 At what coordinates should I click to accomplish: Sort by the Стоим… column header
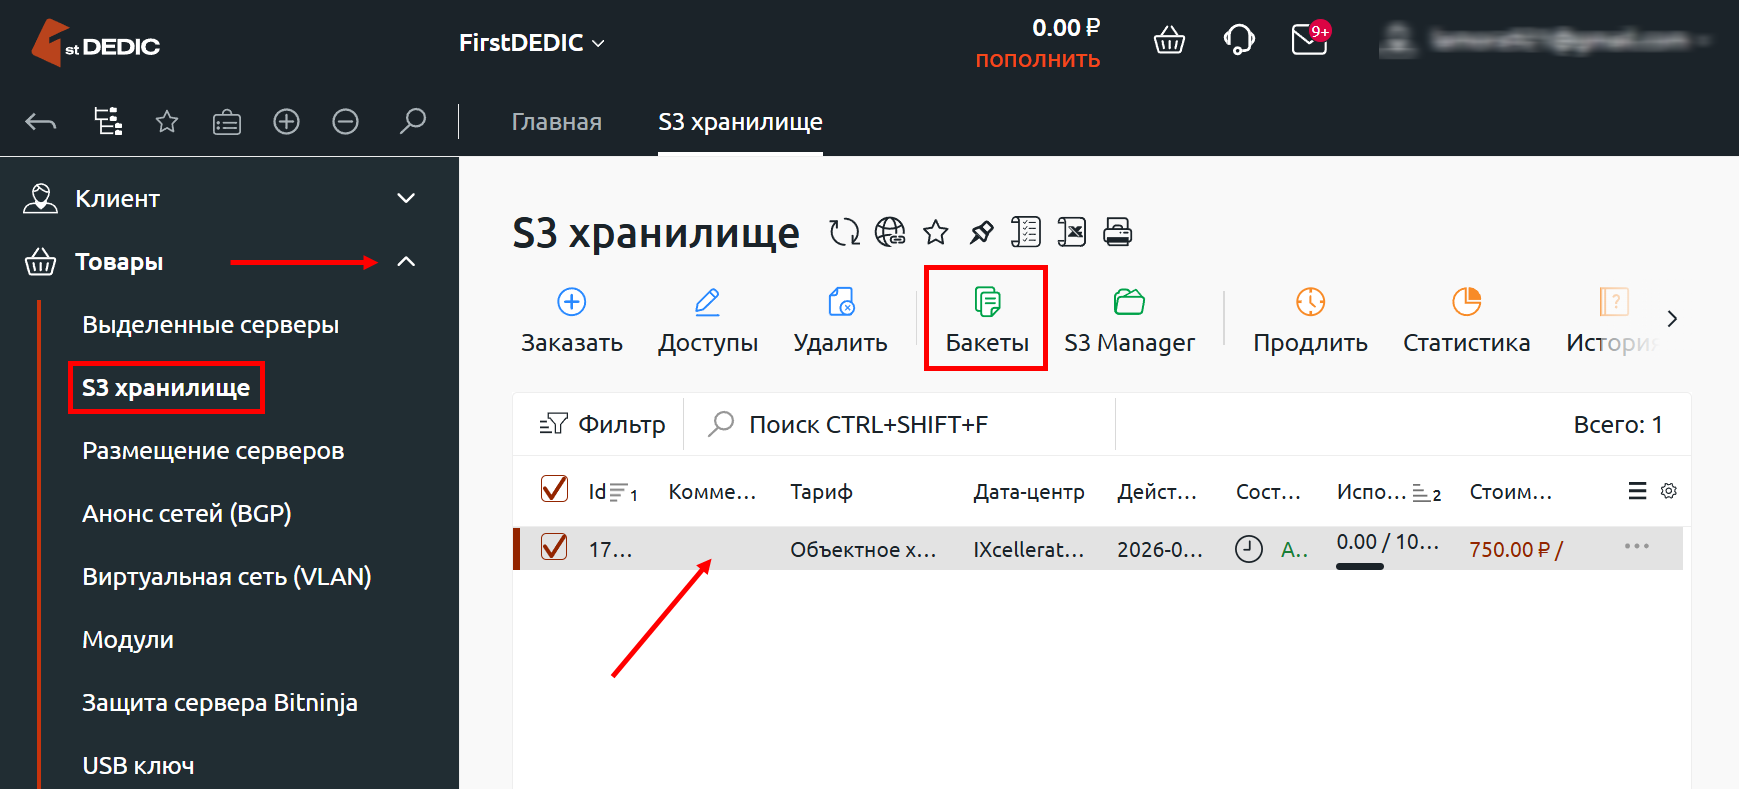1510,492
